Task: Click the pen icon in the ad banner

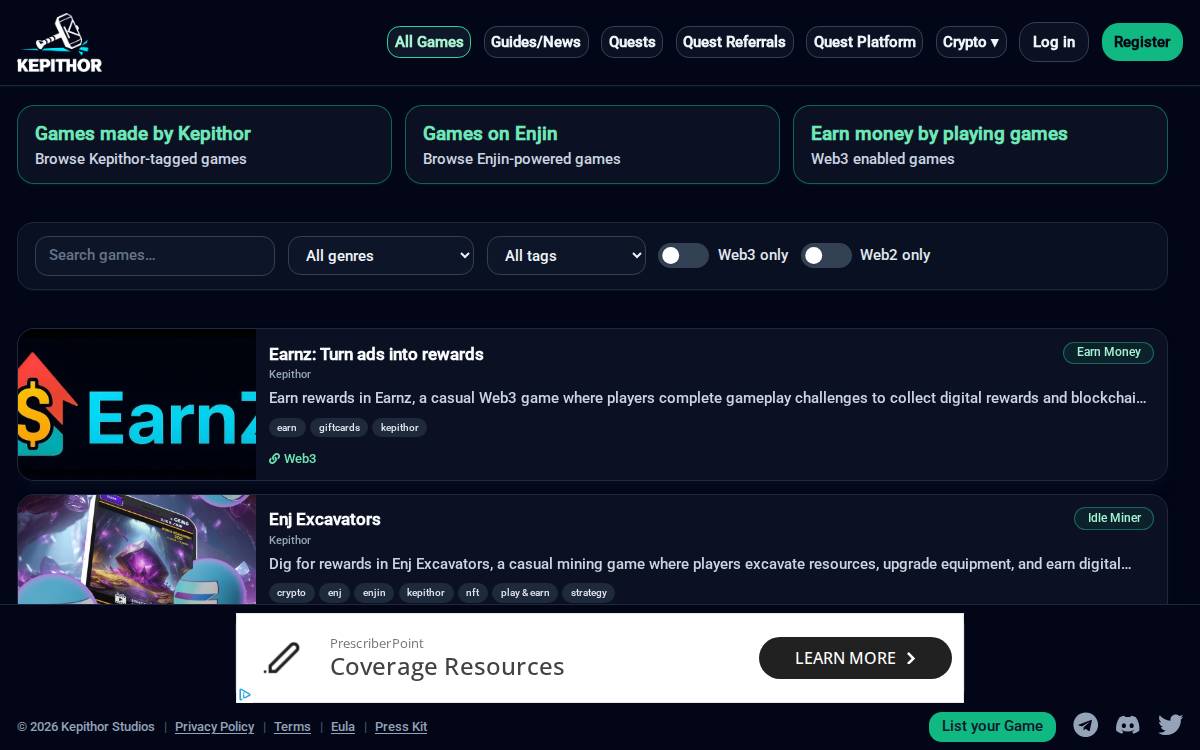Action: click(x=282, y=658)
